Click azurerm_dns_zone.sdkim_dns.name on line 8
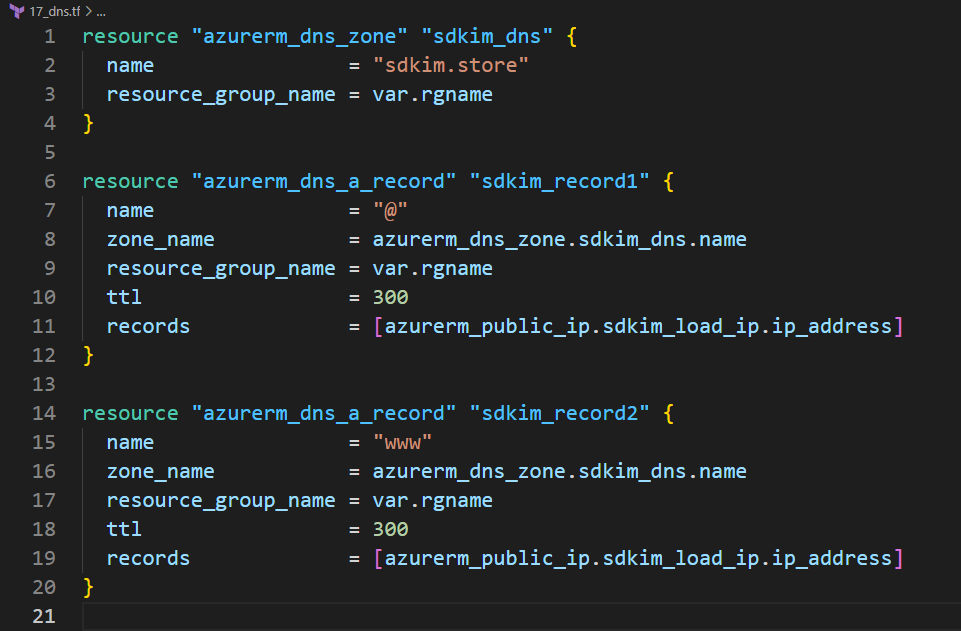This screenshot has width=961, height=631. pos(560,240)
